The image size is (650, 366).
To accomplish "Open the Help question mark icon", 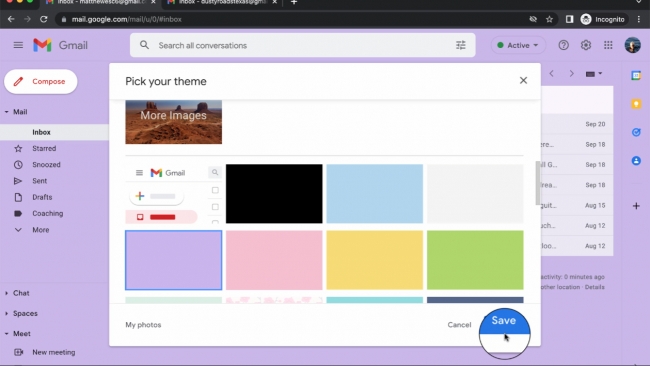I will click(x=563, y=45).
